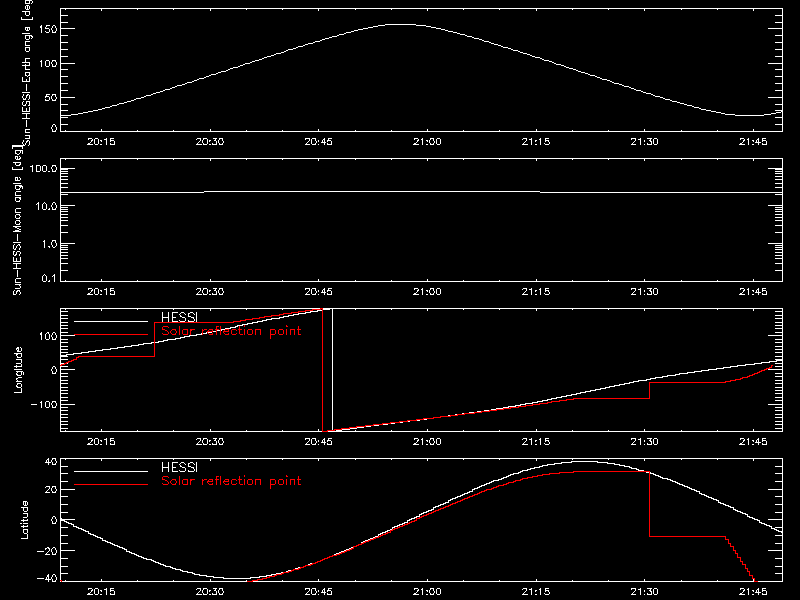Screen dimensions: 800x600
Task: Click 20:15 time label under Latitude plot
Action: click(x=101, y=592)
